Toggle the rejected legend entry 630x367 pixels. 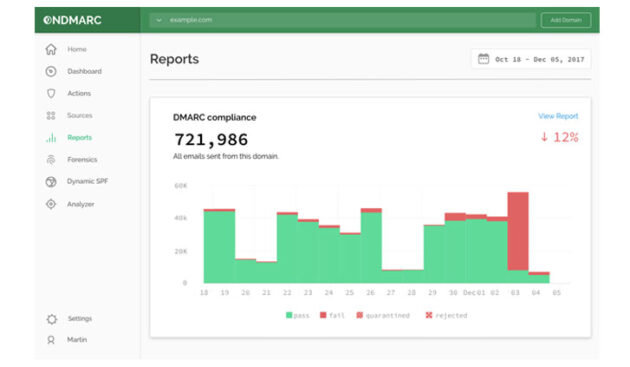tap(446, 316)
